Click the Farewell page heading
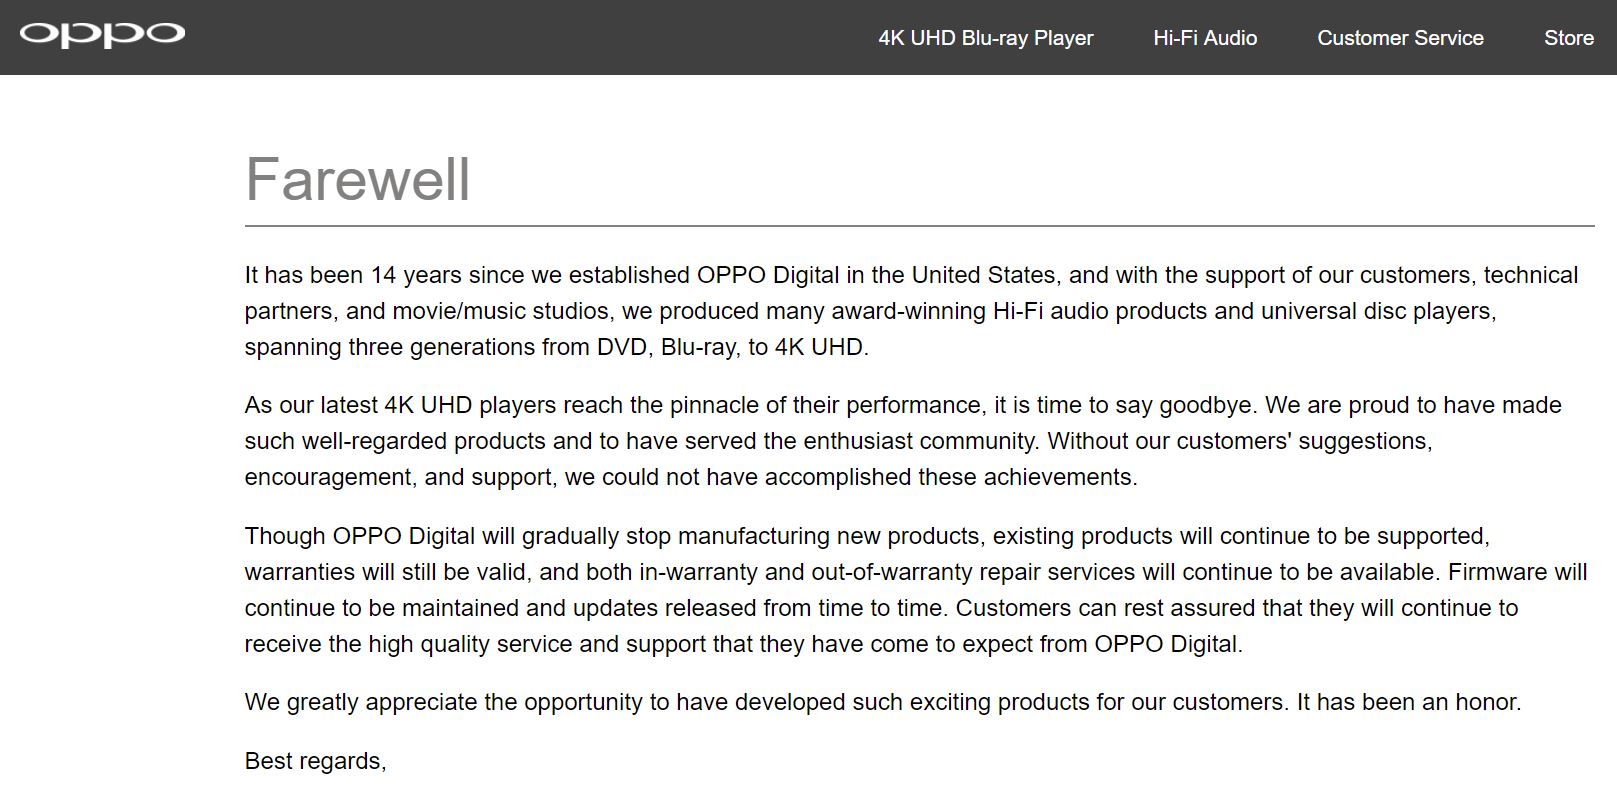 coord(358,179)
